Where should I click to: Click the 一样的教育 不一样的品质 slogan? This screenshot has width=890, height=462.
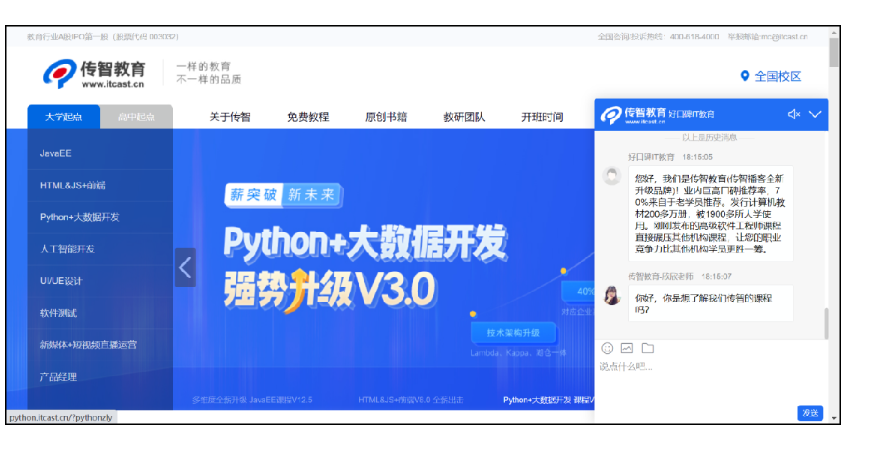click(x=209, y=73)
